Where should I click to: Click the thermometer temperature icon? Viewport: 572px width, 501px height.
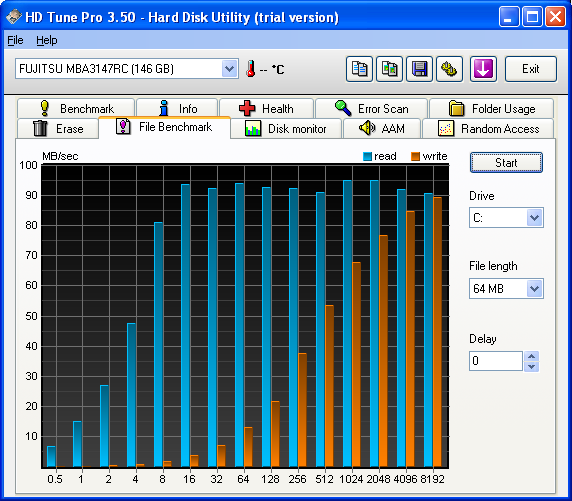coord(250,69)
